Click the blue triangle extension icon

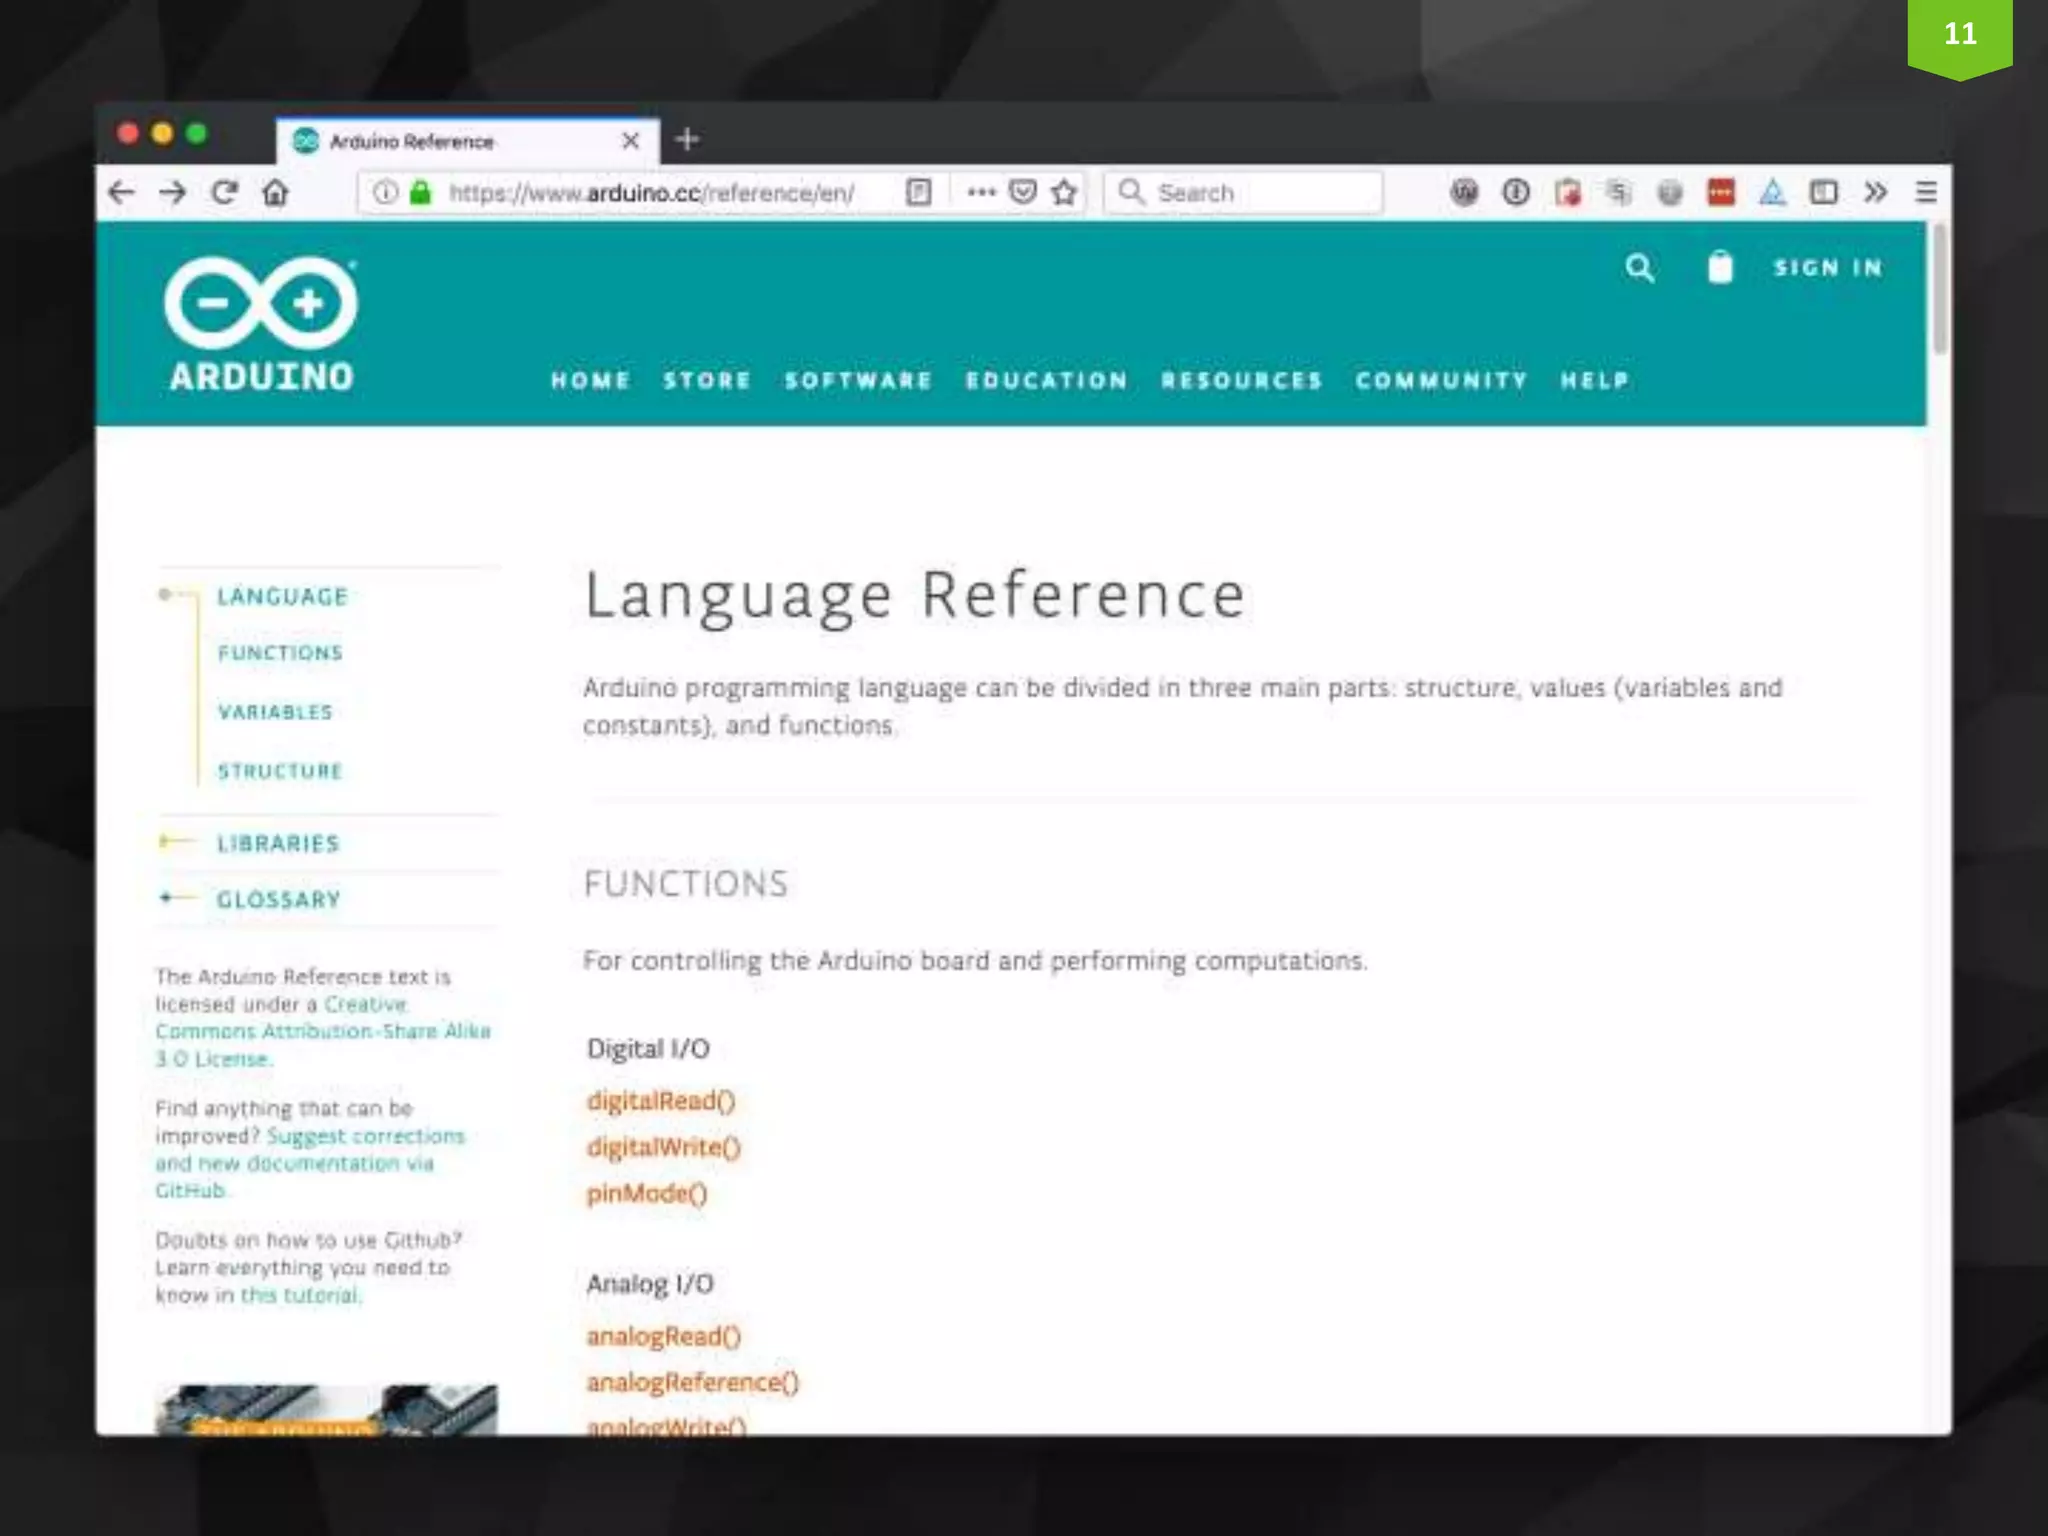click(x=1772, y=192)
